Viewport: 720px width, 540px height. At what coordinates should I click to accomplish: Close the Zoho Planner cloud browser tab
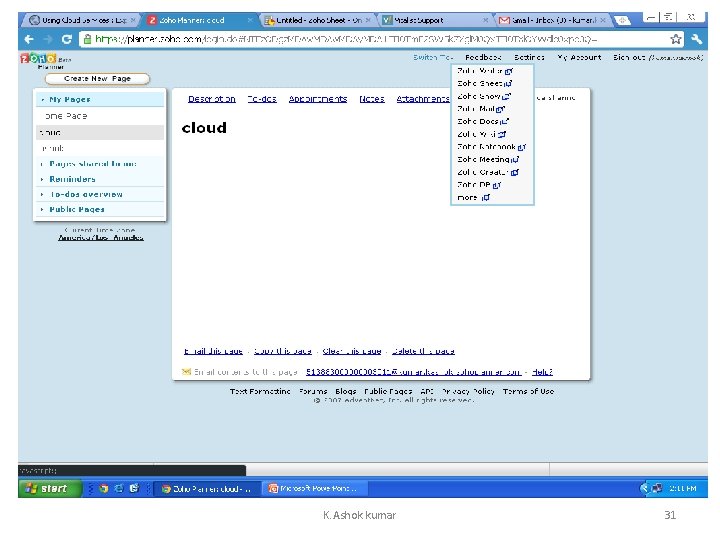250,20
